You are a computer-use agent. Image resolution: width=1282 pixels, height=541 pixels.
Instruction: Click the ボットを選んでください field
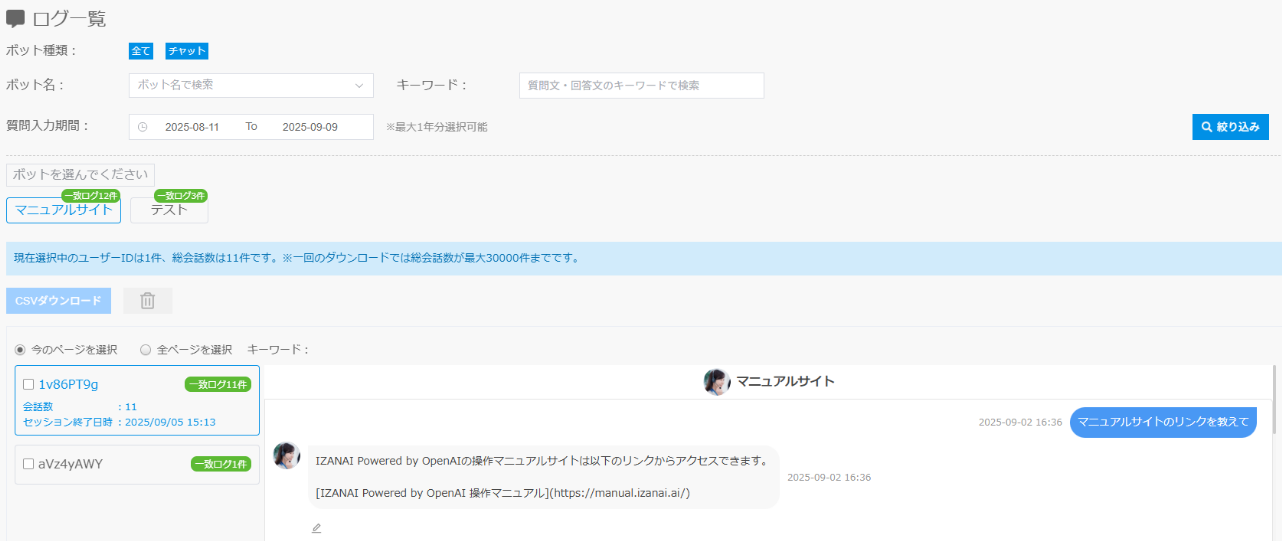click(x=81, y=175)
